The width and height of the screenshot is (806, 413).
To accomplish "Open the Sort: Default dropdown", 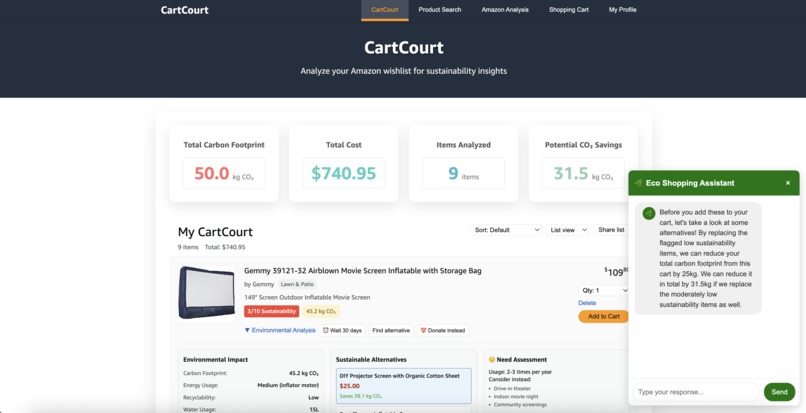I will pyautogui.click(x=506, y=230).
